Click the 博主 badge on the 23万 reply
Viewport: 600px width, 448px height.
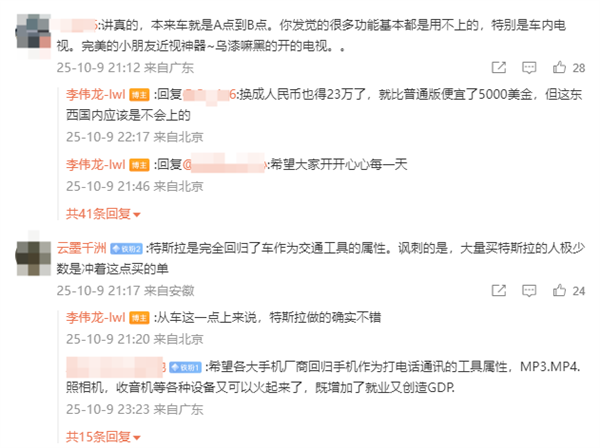pos(139,94)
